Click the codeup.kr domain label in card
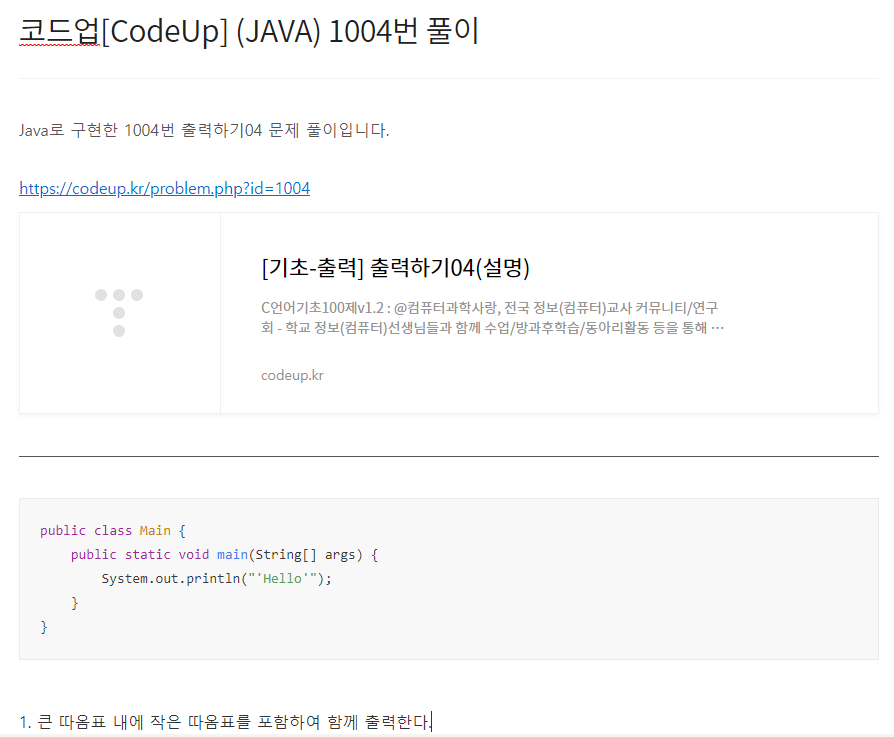This screenshot has width=894, height=737. pos(292,375)
